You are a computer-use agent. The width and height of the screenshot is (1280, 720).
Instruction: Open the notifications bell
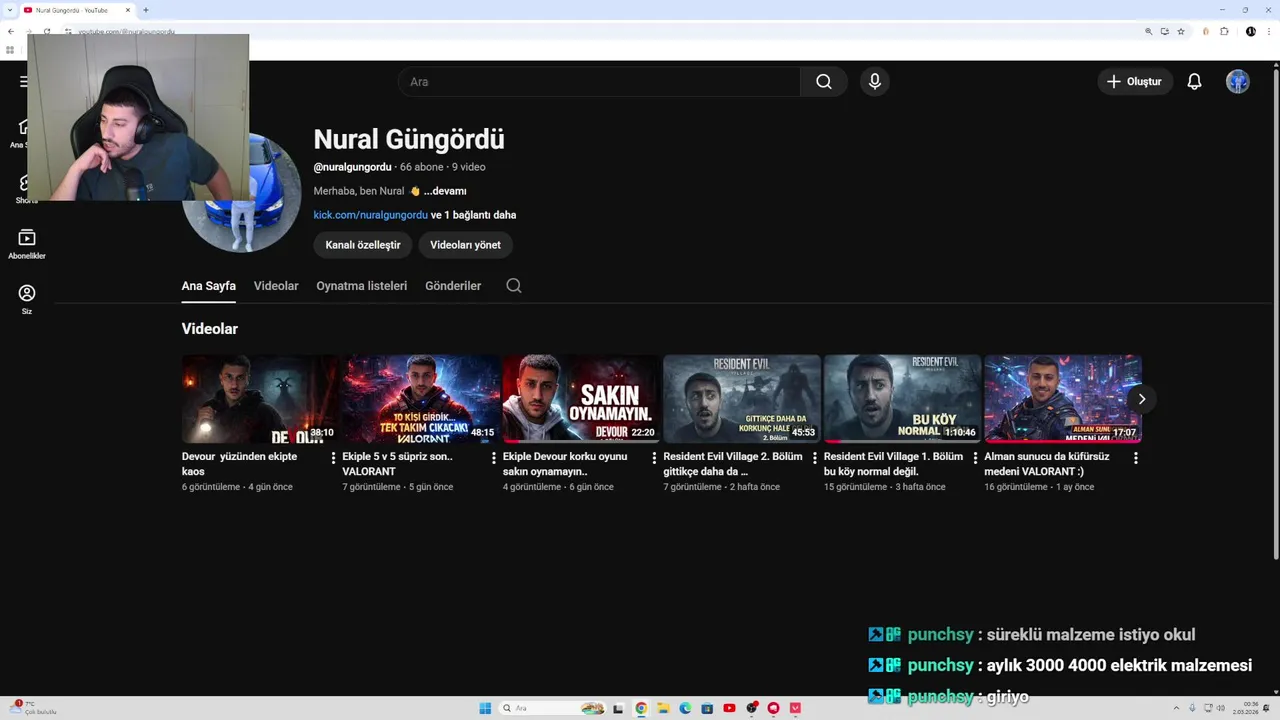[x=1194, y=82]
